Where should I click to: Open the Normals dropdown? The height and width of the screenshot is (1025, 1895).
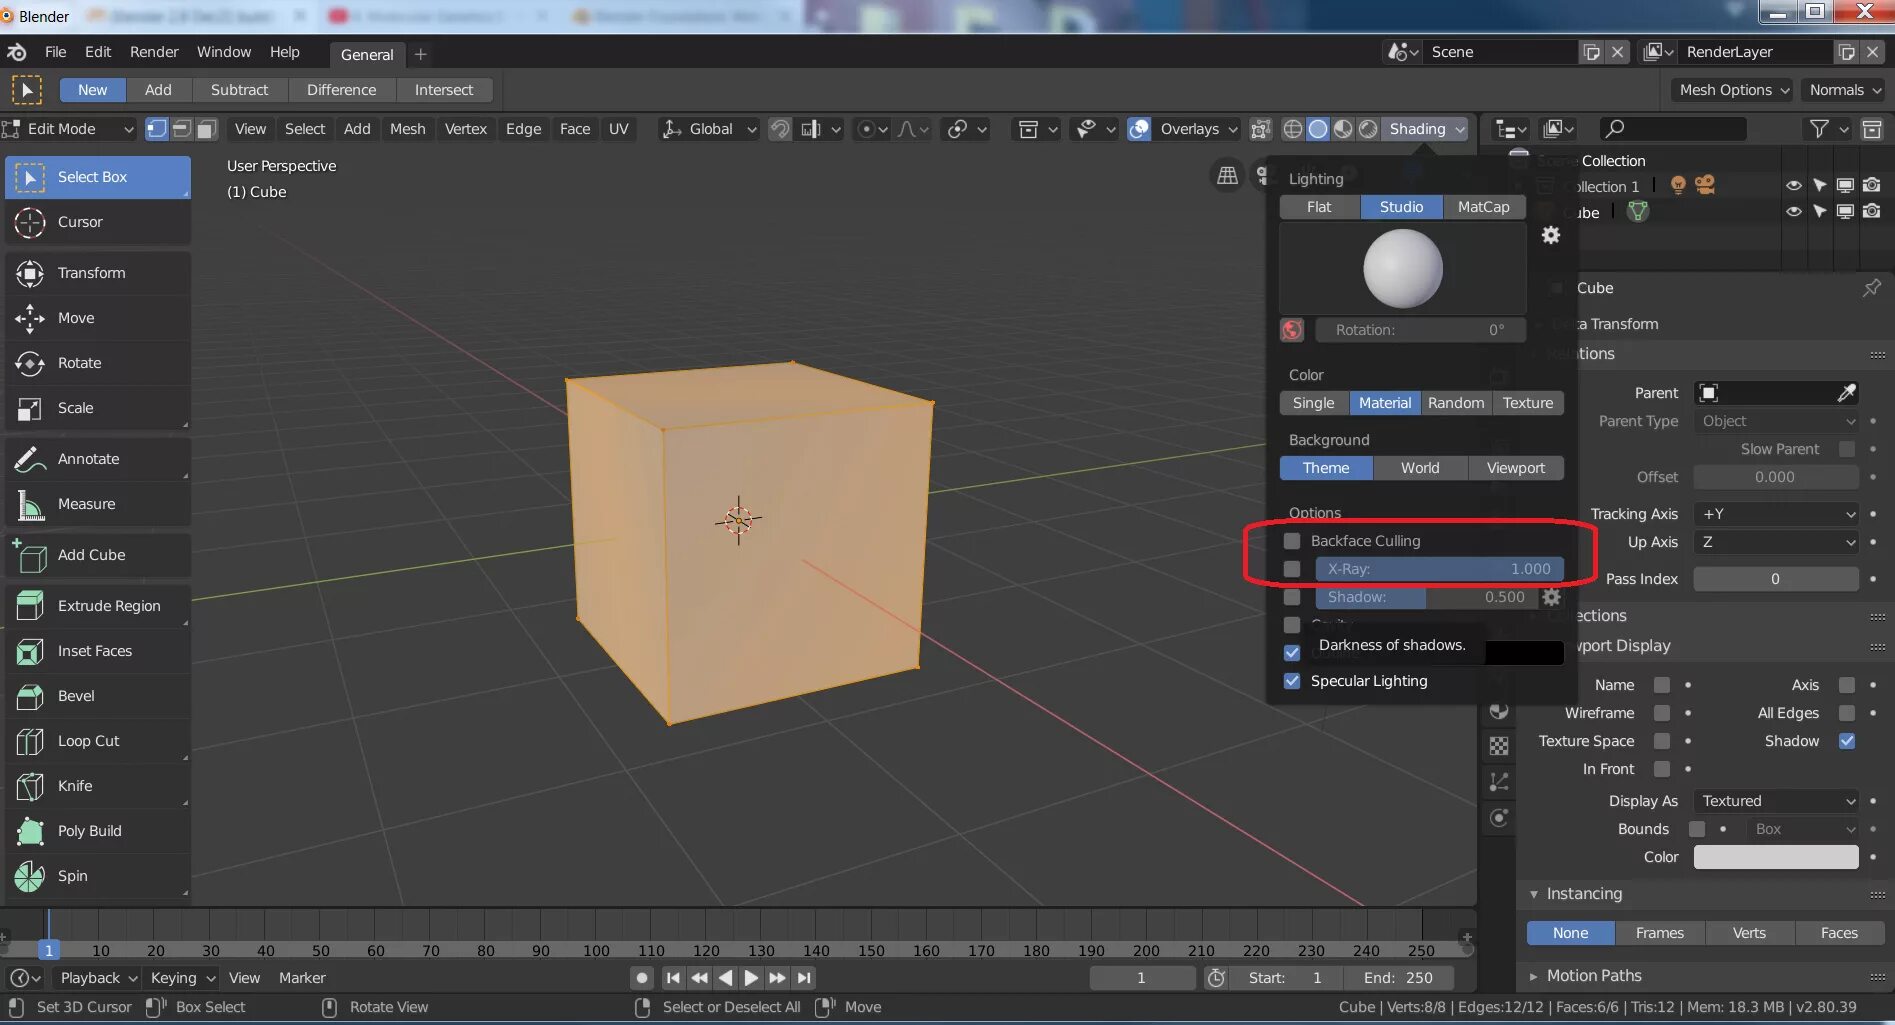(x=1845, y=90)
